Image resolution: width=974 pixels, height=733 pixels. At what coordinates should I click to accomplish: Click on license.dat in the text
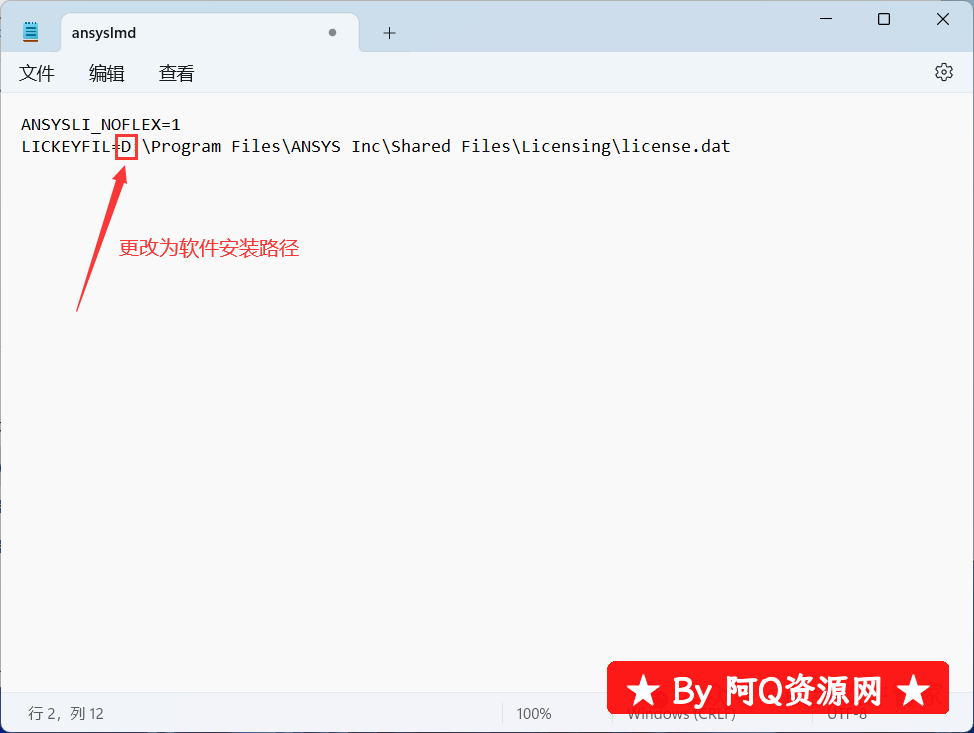click(676, 147)
